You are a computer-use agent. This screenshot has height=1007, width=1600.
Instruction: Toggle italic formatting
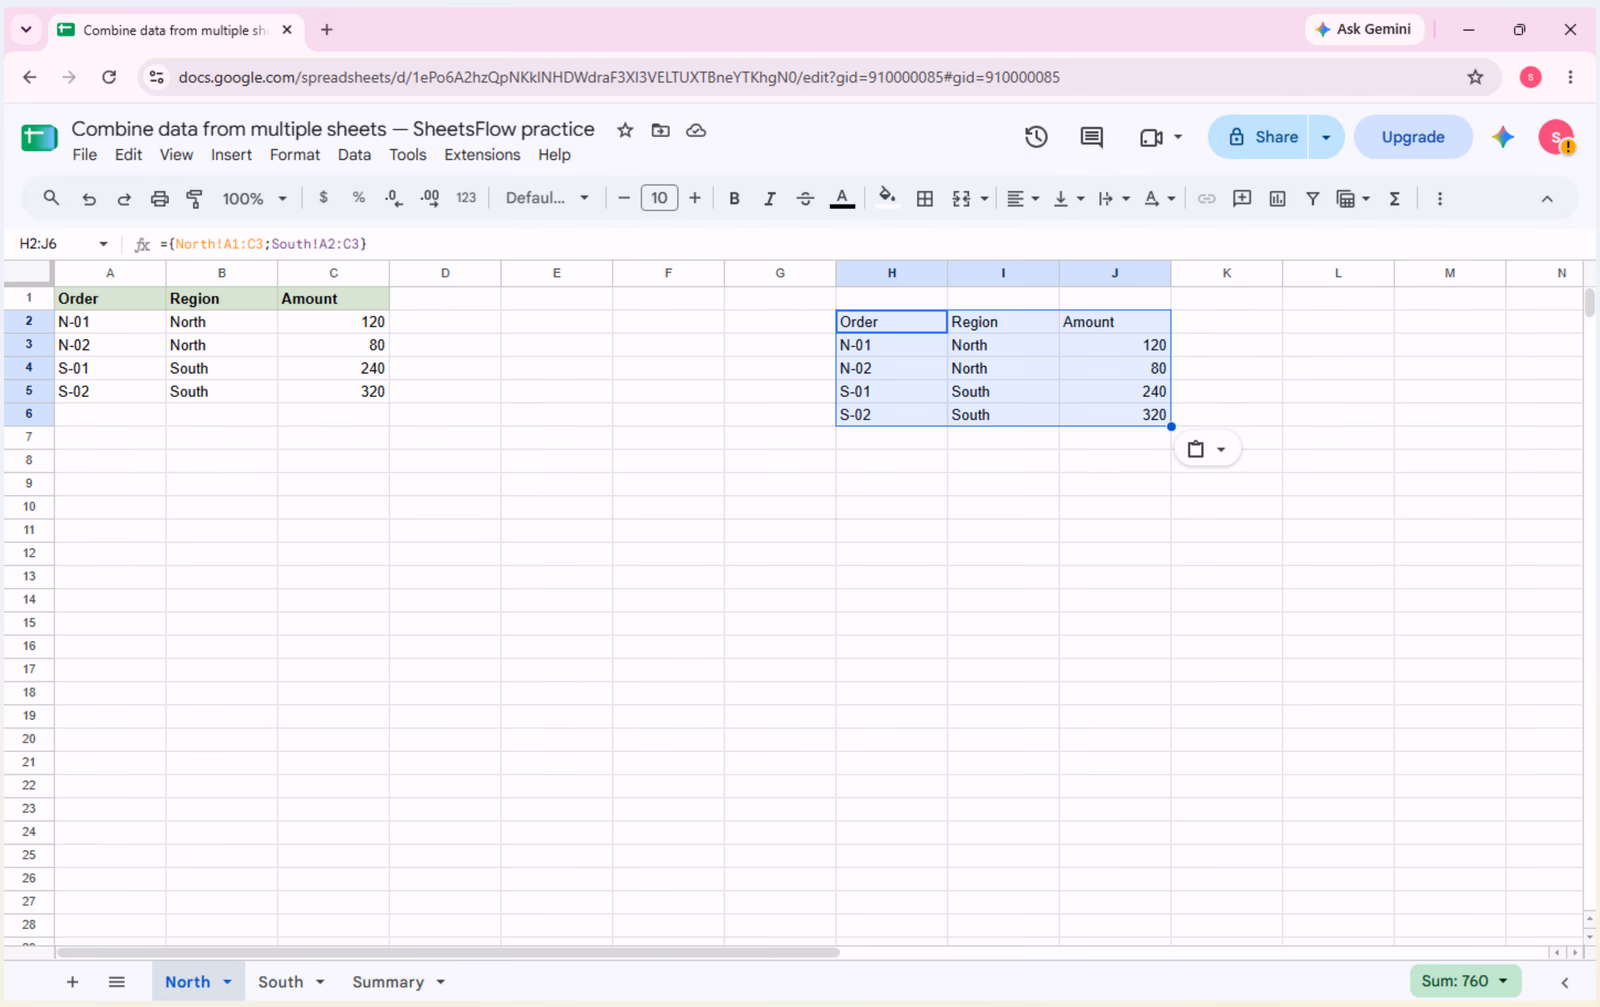point(770,199)
